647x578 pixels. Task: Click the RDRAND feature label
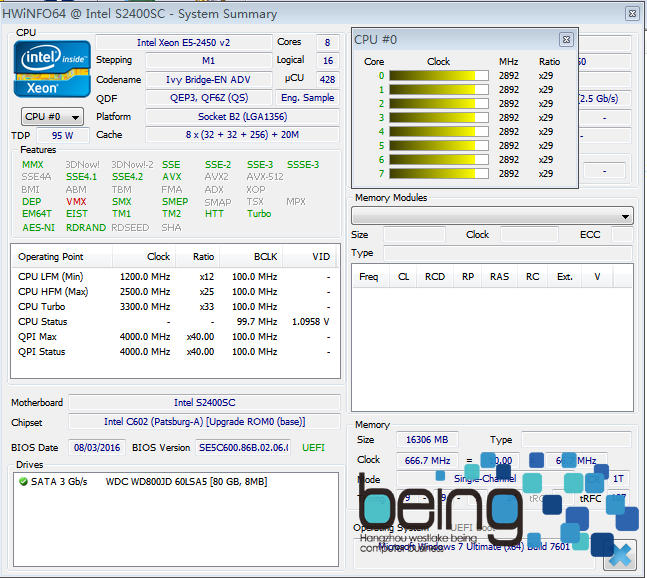tap(86, 228)
